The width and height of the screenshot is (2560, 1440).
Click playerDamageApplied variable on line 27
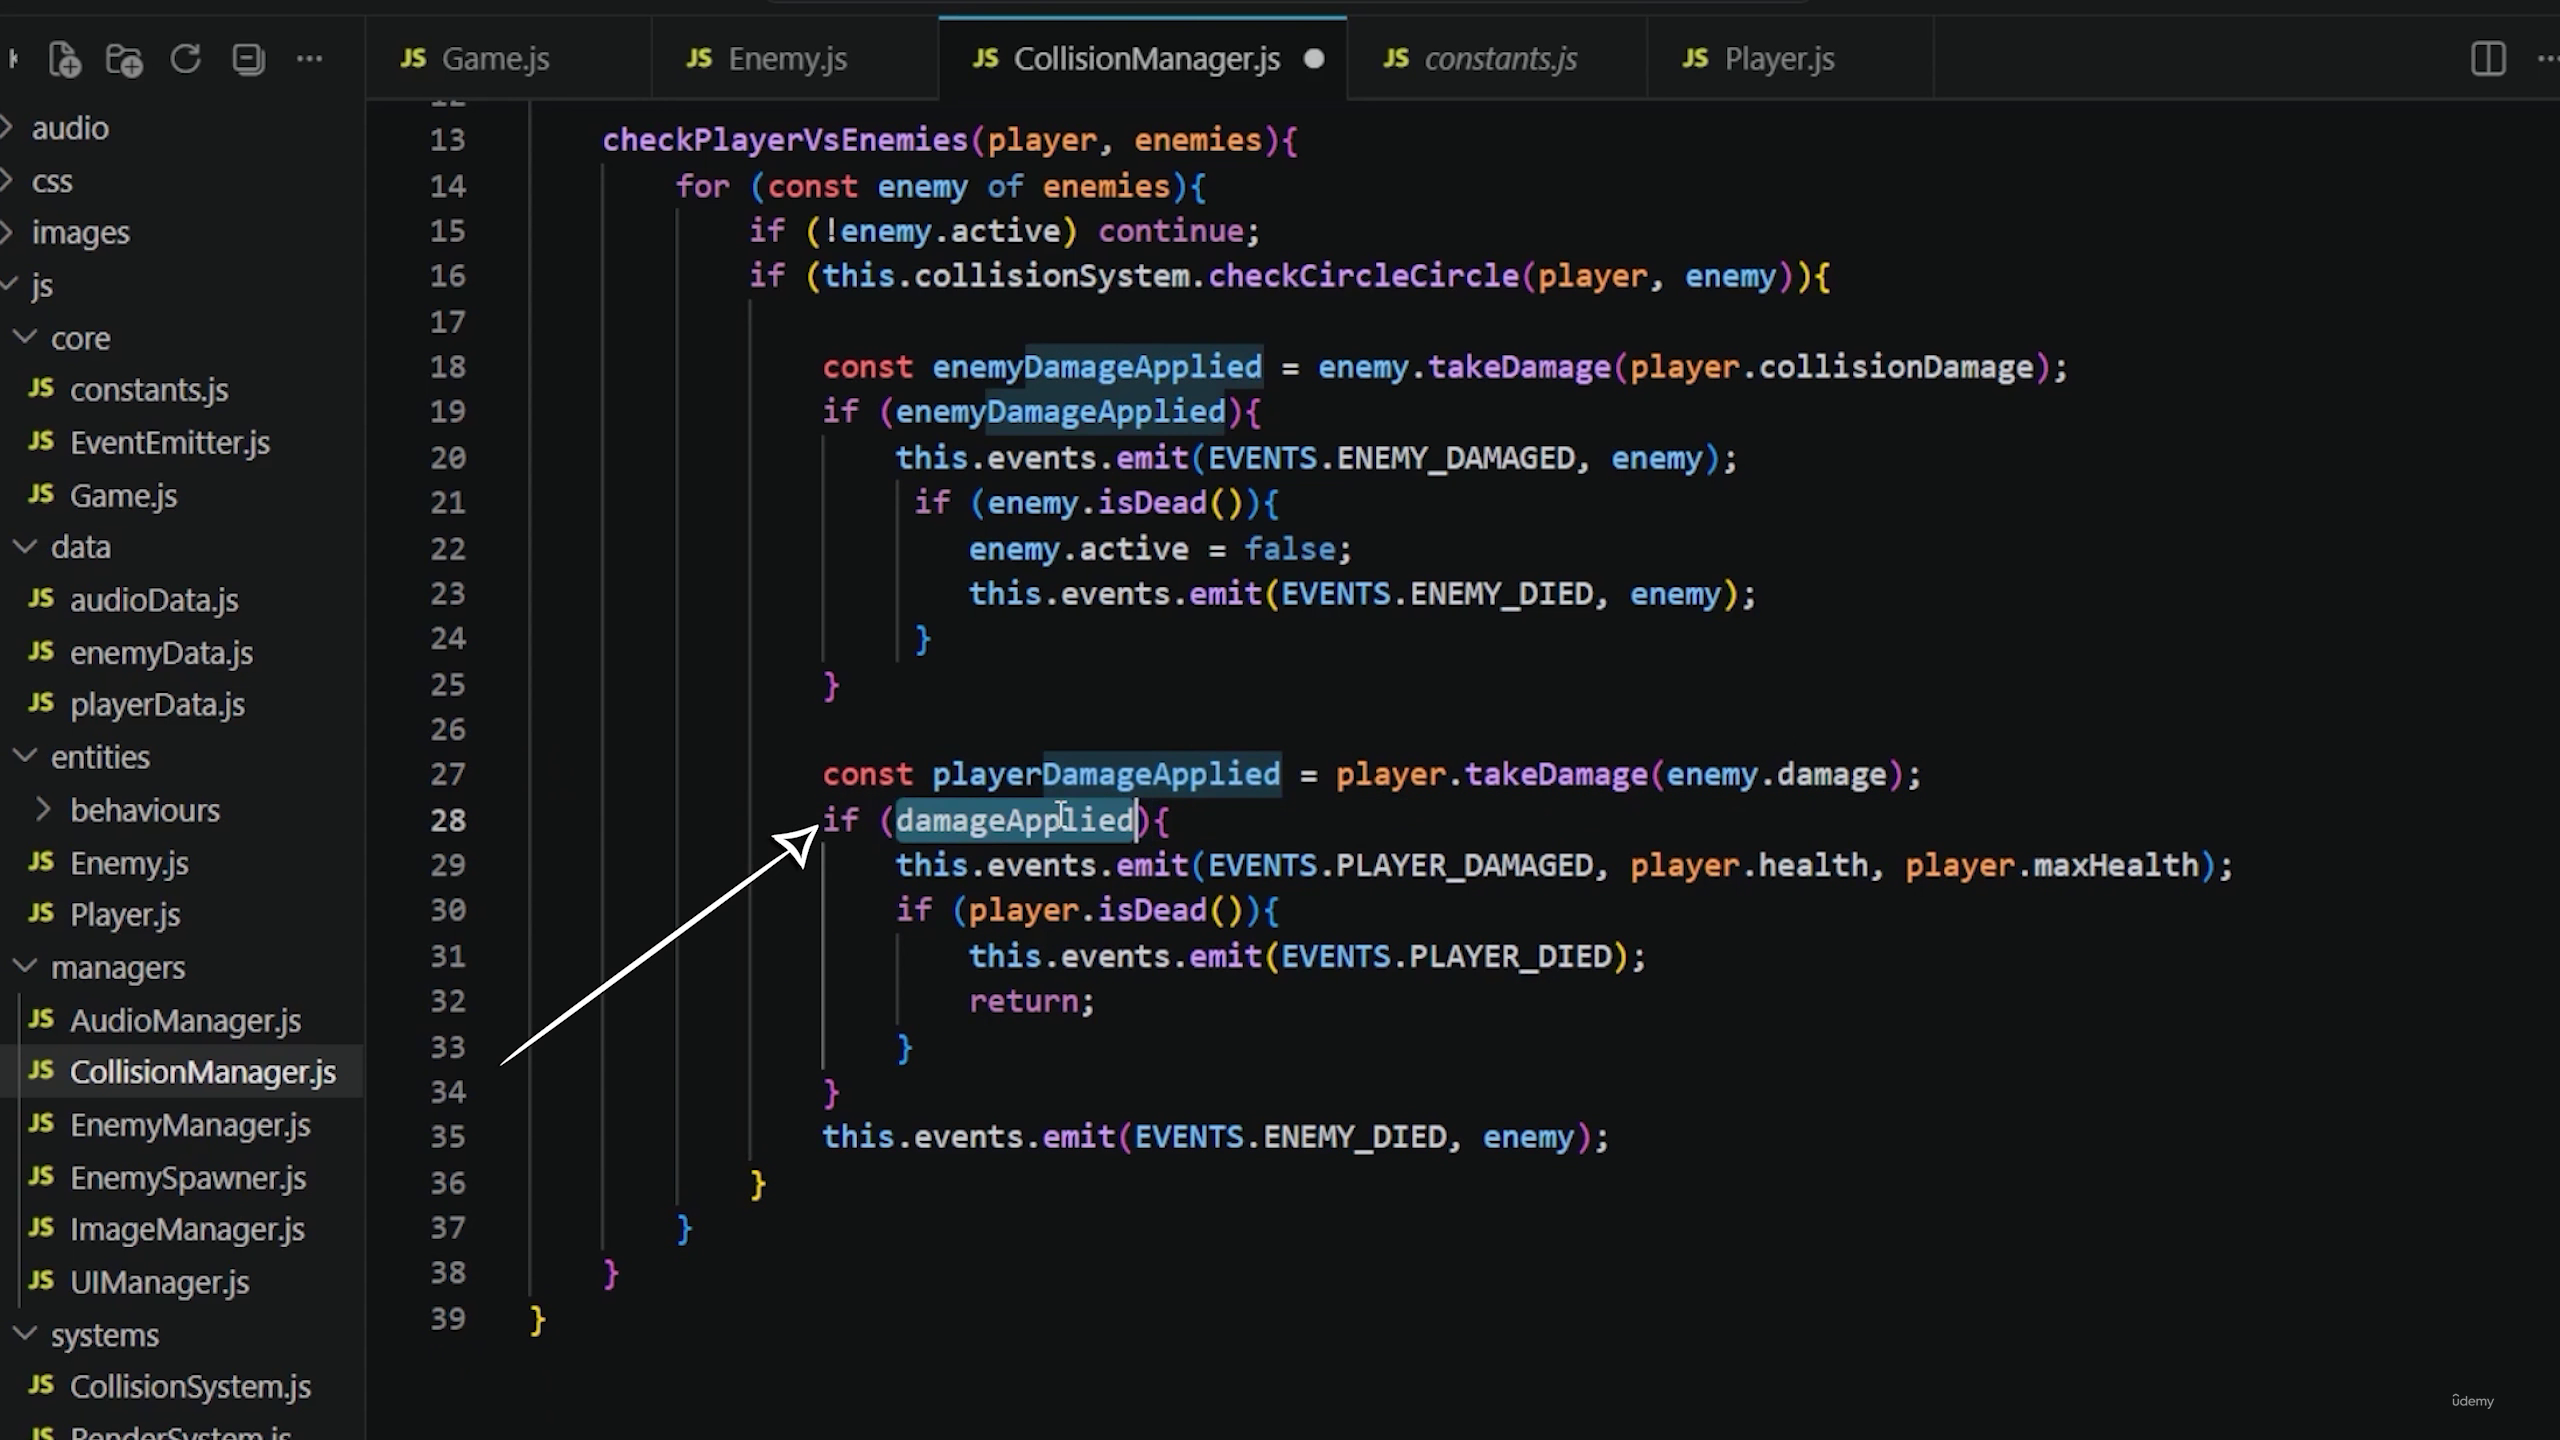pyautogui.click(x=1106, y=775)
